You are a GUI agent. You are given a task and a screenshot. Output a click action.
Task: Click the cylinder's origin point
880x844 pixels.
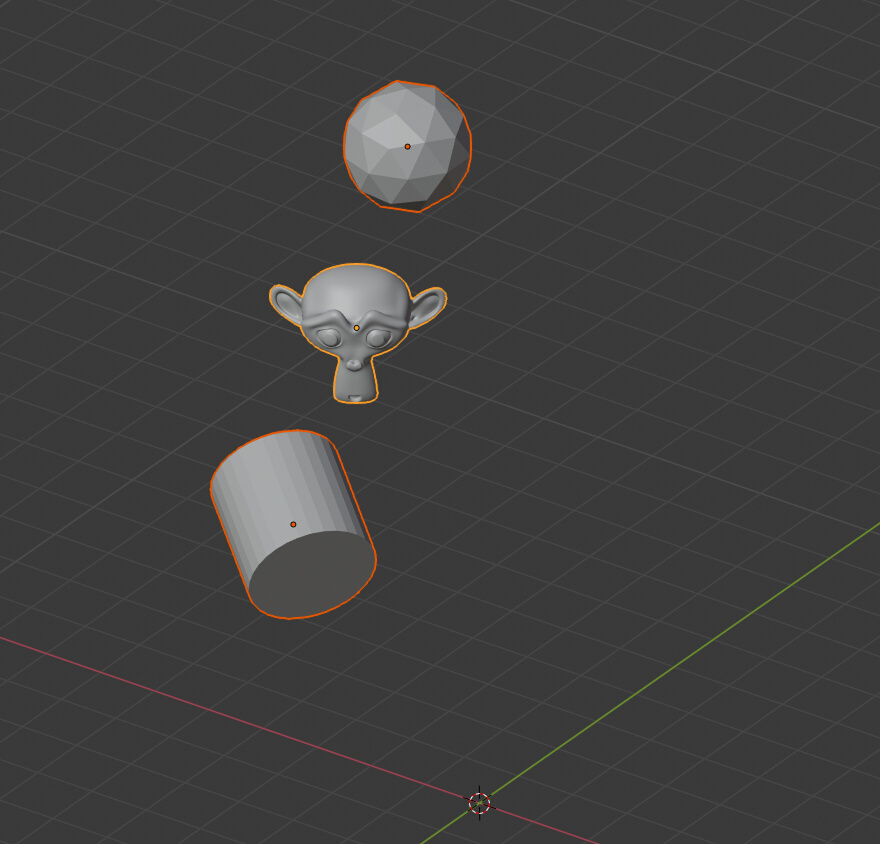(293, 522)
